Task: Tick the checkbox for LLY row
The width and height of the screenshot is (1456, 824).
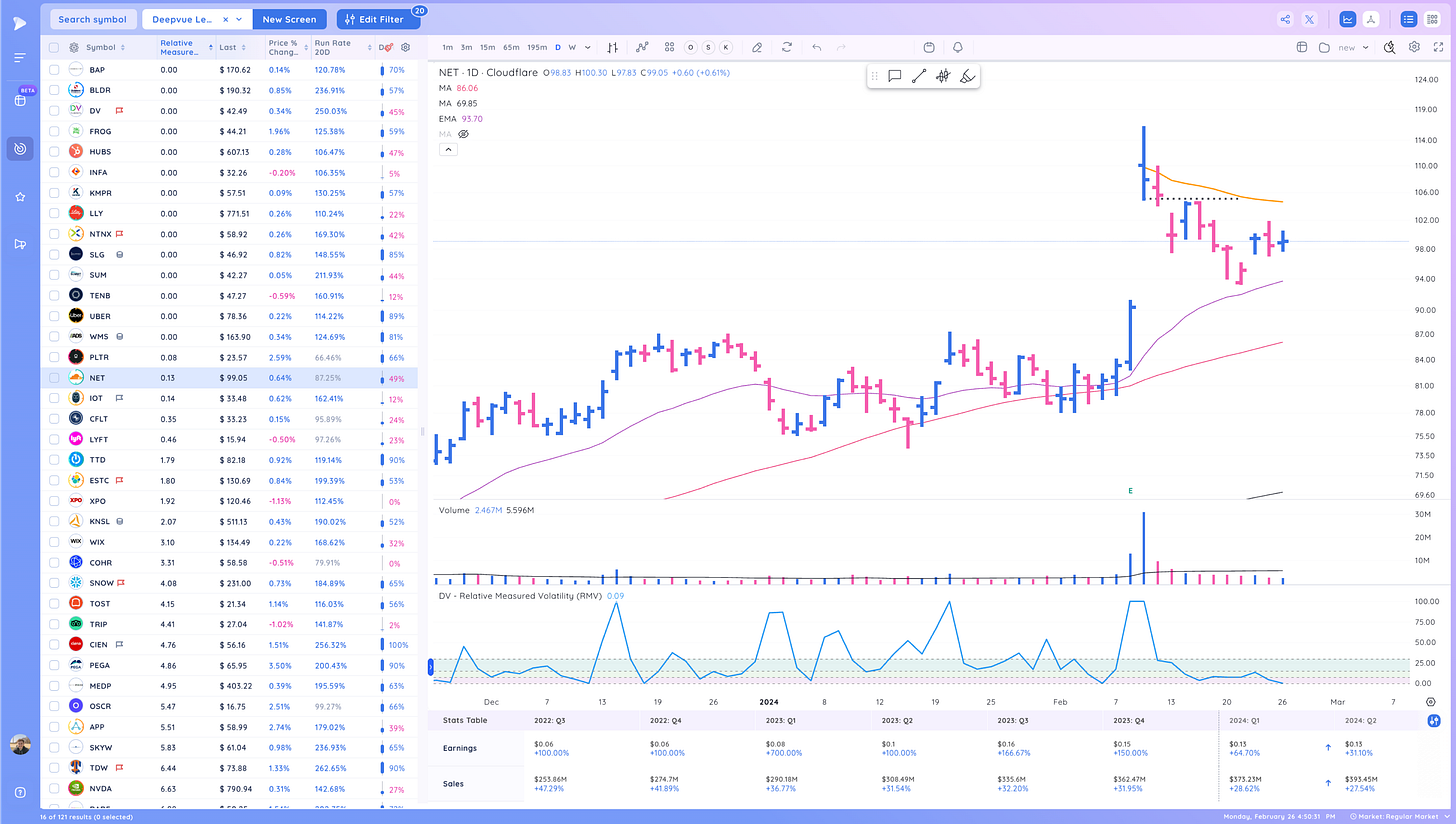Action: pos(53,214)
